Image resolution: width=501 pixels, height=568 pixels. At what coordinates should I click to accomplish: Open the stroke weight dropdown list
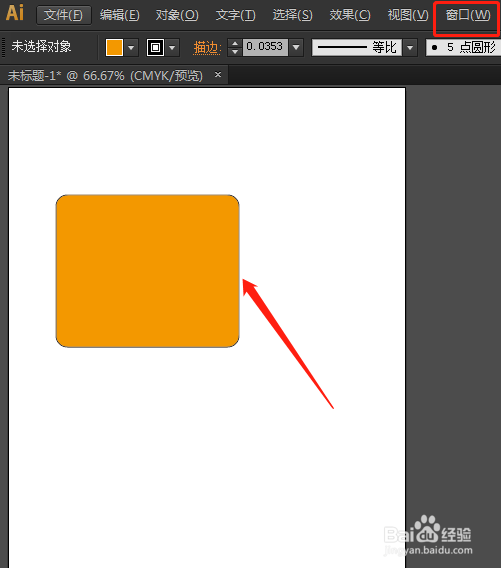click(x=296, y=47)
